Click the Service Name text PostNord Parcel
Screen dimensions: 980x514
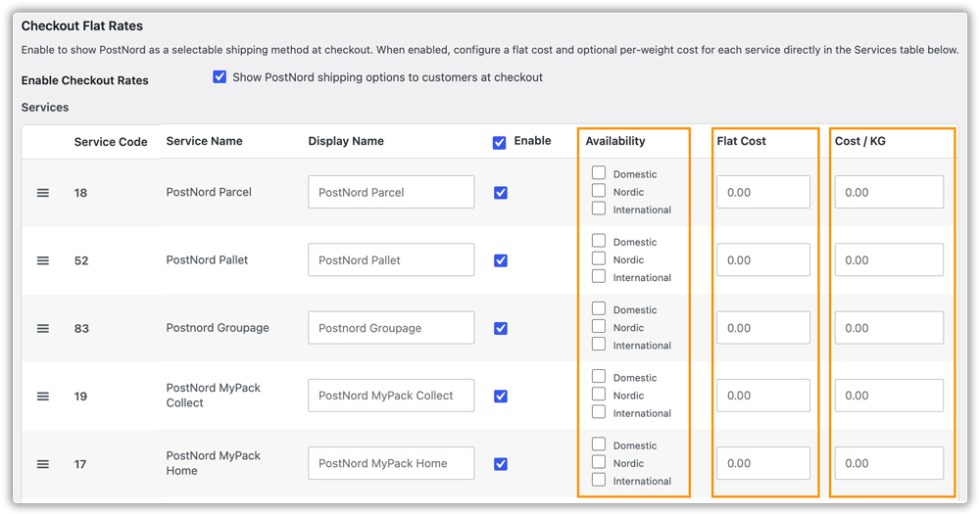(x=209, y=192)
